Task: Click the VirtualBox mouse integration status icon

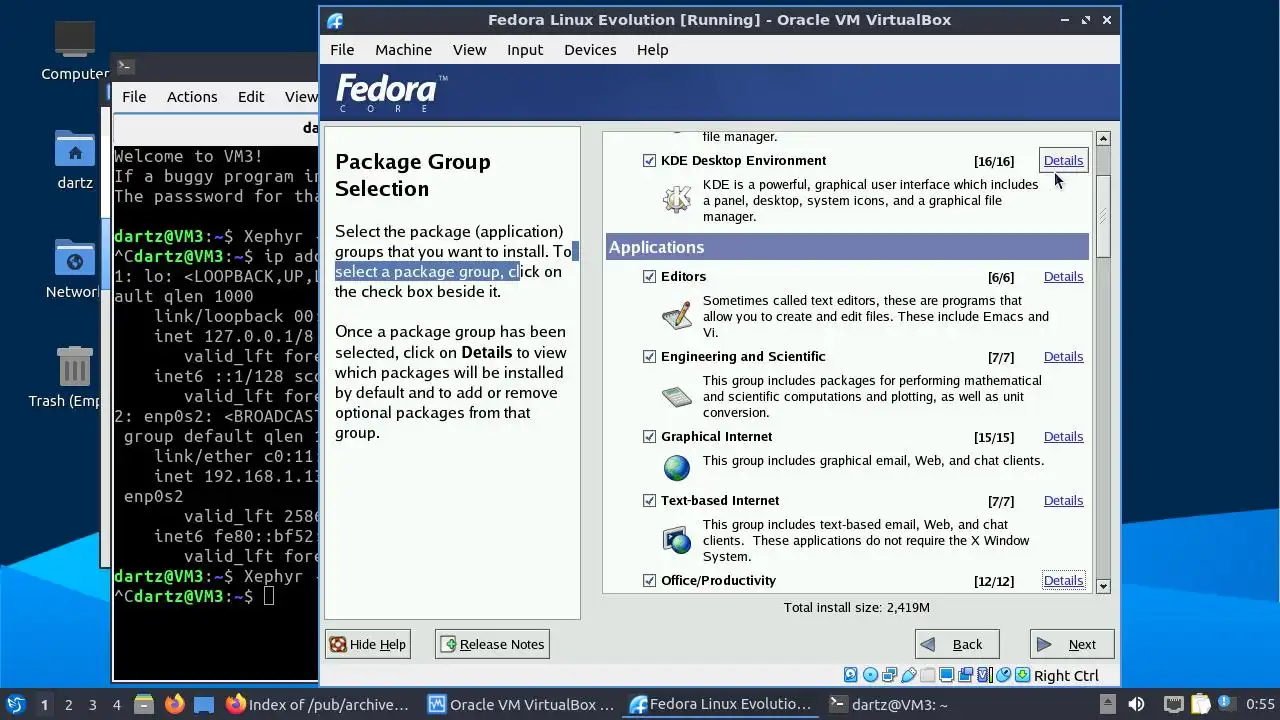Action: pyautogui.click(x=1004, y=675)
